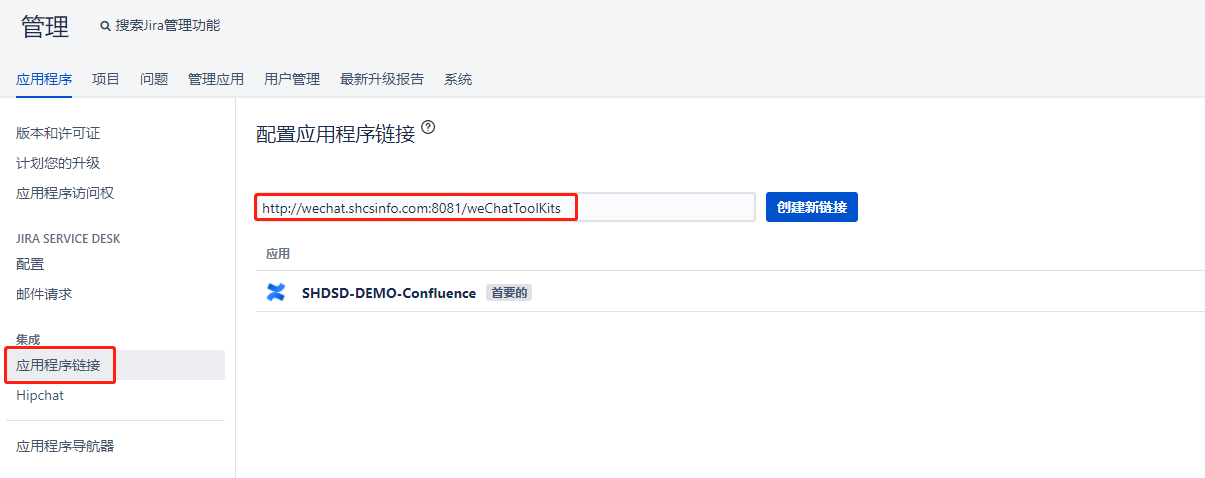The width and height of the screenshot is (1205, 478).
Task: Open the 用户管理 tab
Action: coord(292,79)
